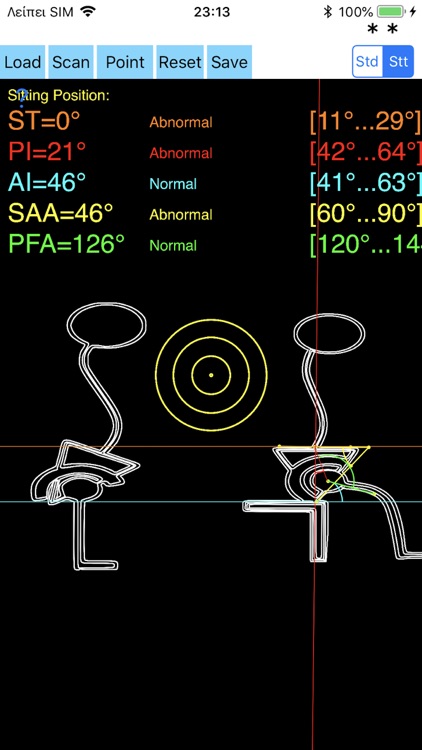Select the Stt sitting segment

(398, 62)
